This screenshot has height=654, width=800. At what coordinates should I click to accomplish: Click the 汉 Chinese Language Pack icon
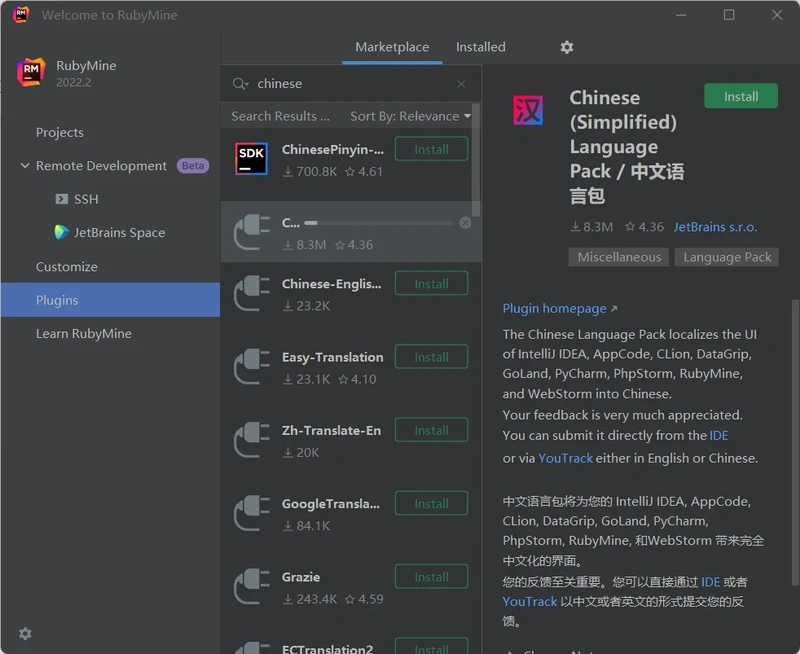(x=528, y=110)
